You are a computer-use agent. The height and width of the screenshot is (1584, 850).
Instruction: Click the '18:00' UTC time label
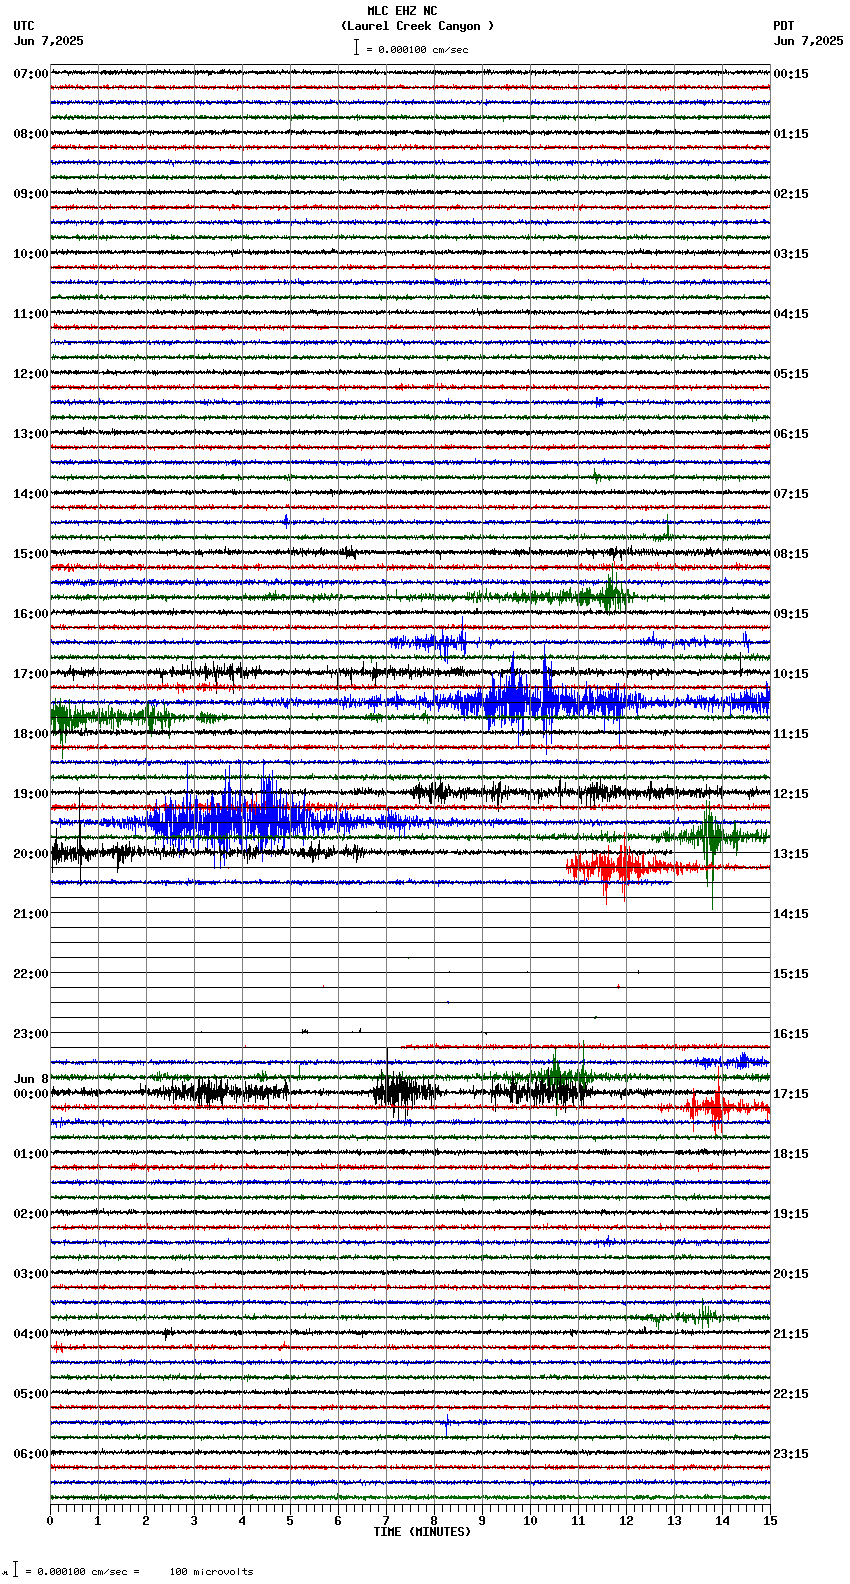click(31, 734)
